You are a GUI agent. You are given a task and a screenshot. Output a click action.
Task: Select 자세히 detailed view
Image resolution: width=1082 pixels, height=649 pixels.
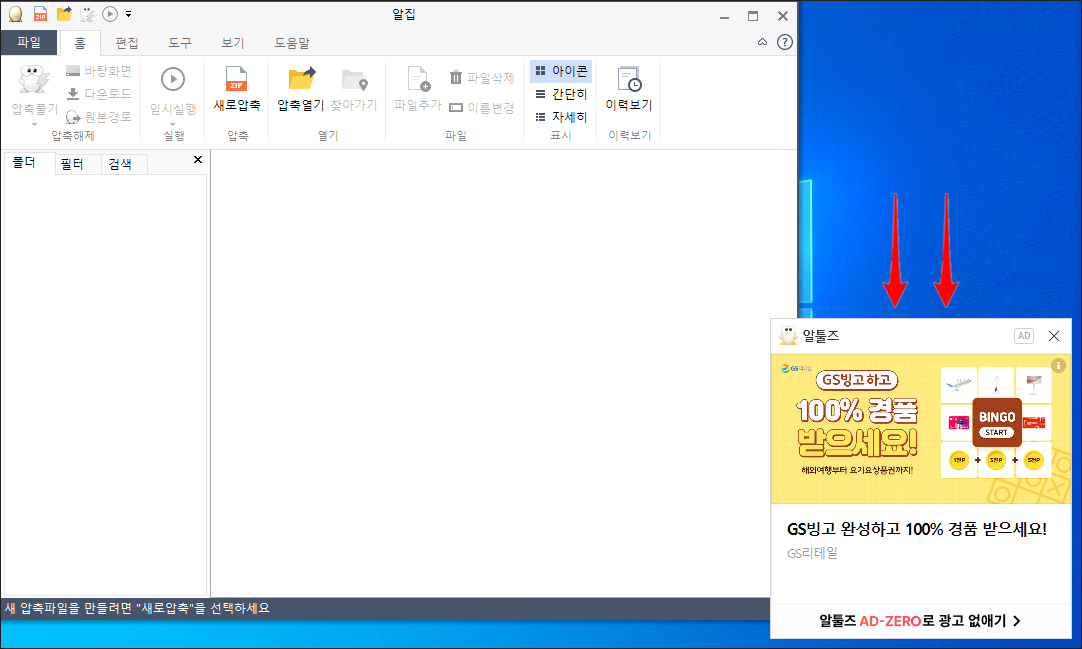[561, 117]
